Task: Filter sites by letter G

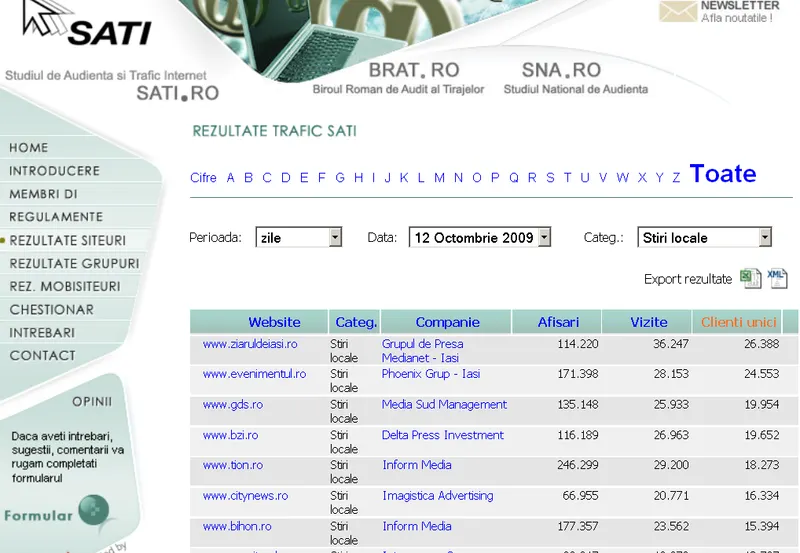Action: [x=340, y=178]
